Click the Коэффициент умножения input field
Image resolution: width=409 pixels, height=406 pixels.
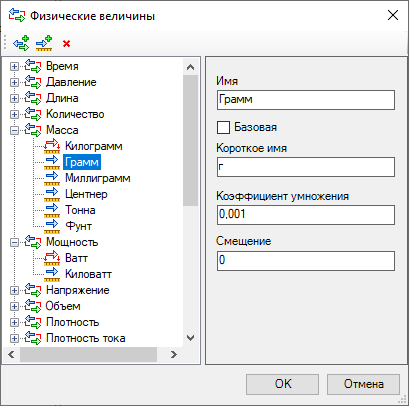[x=306, y=214]
